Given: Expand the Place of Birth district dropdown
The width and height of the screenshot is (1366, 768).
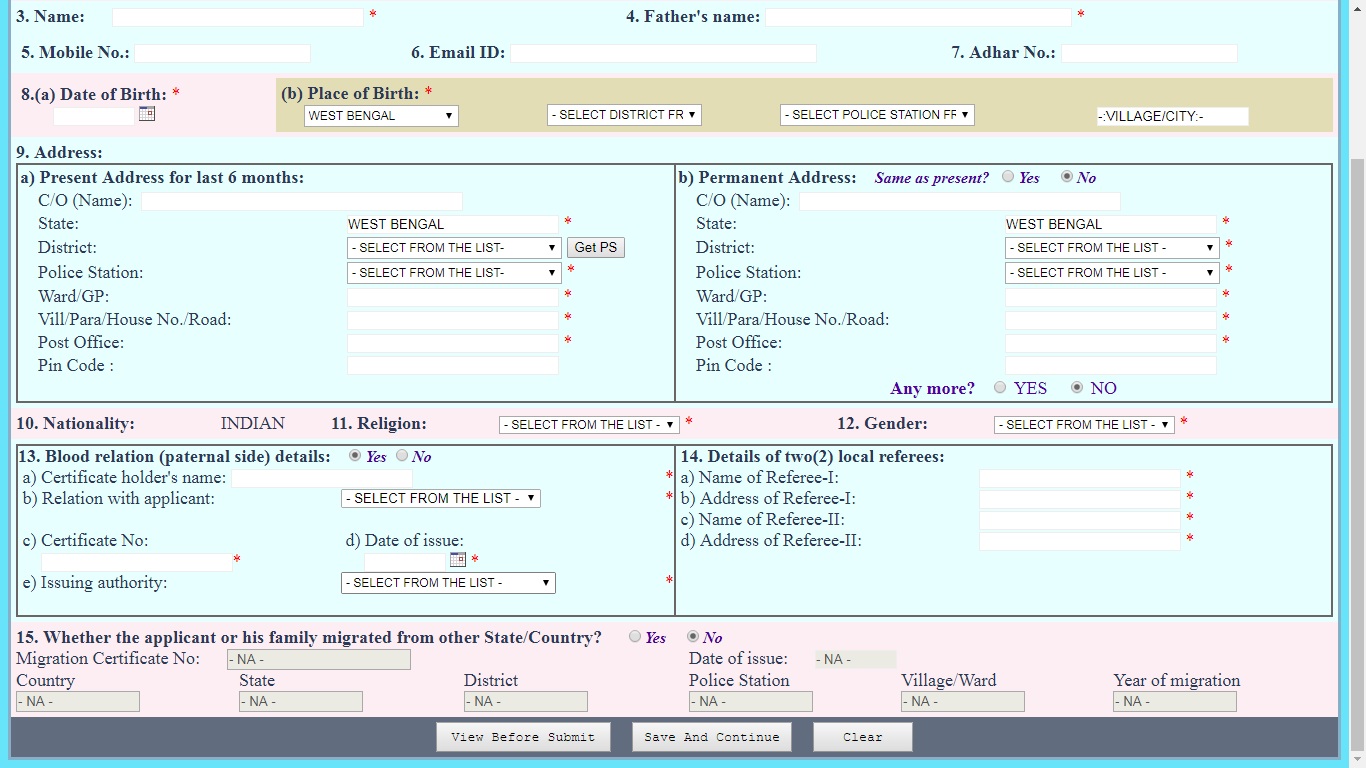Looking at the screenshot, I should (624, 114).
